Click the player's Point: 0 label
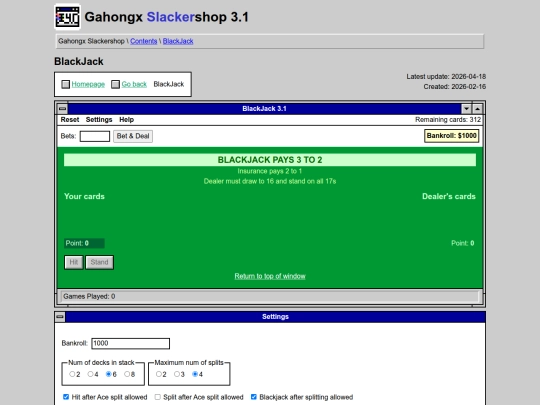 coord(84,243)
